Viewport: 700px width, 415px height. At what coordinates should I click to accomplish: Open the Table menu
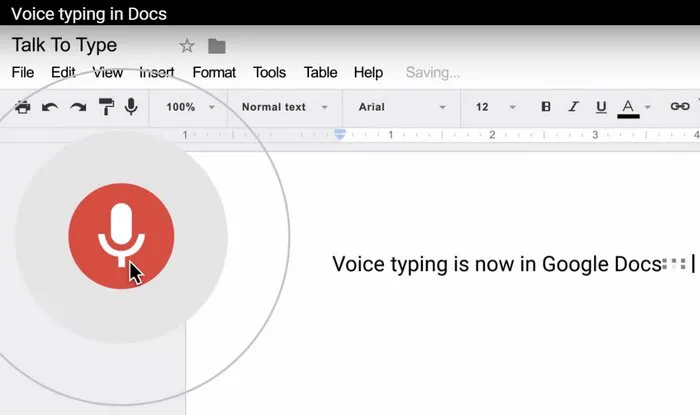click(320, 72)
